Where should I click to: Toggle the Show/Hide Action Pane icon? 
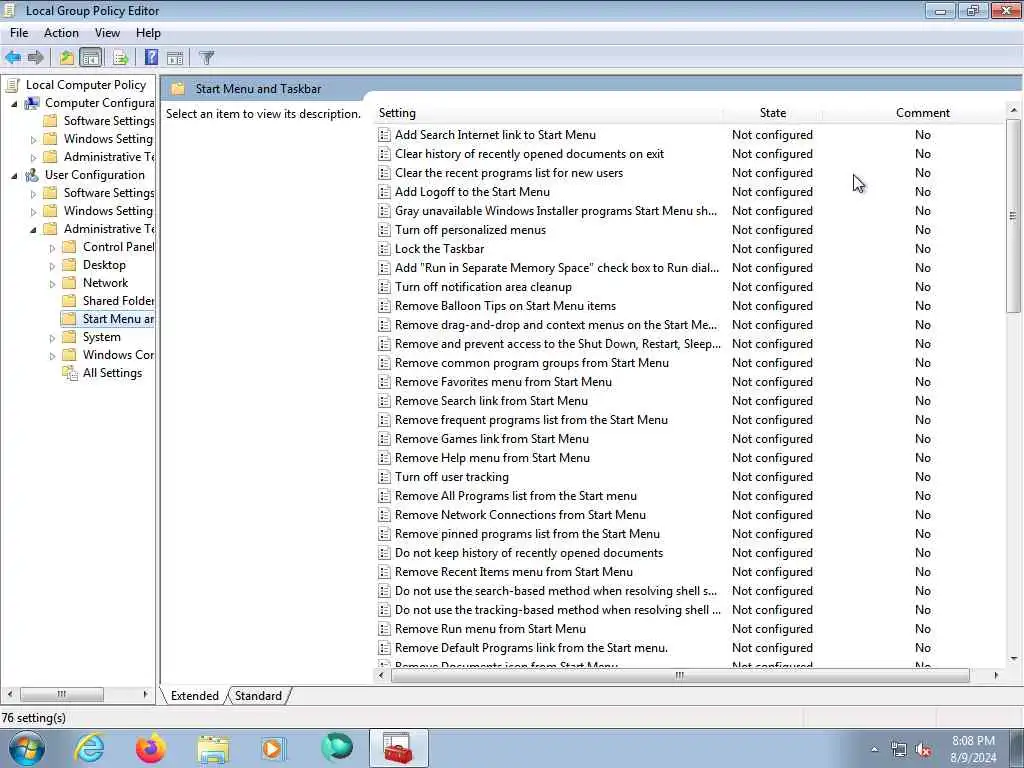[x=175, y=57]
